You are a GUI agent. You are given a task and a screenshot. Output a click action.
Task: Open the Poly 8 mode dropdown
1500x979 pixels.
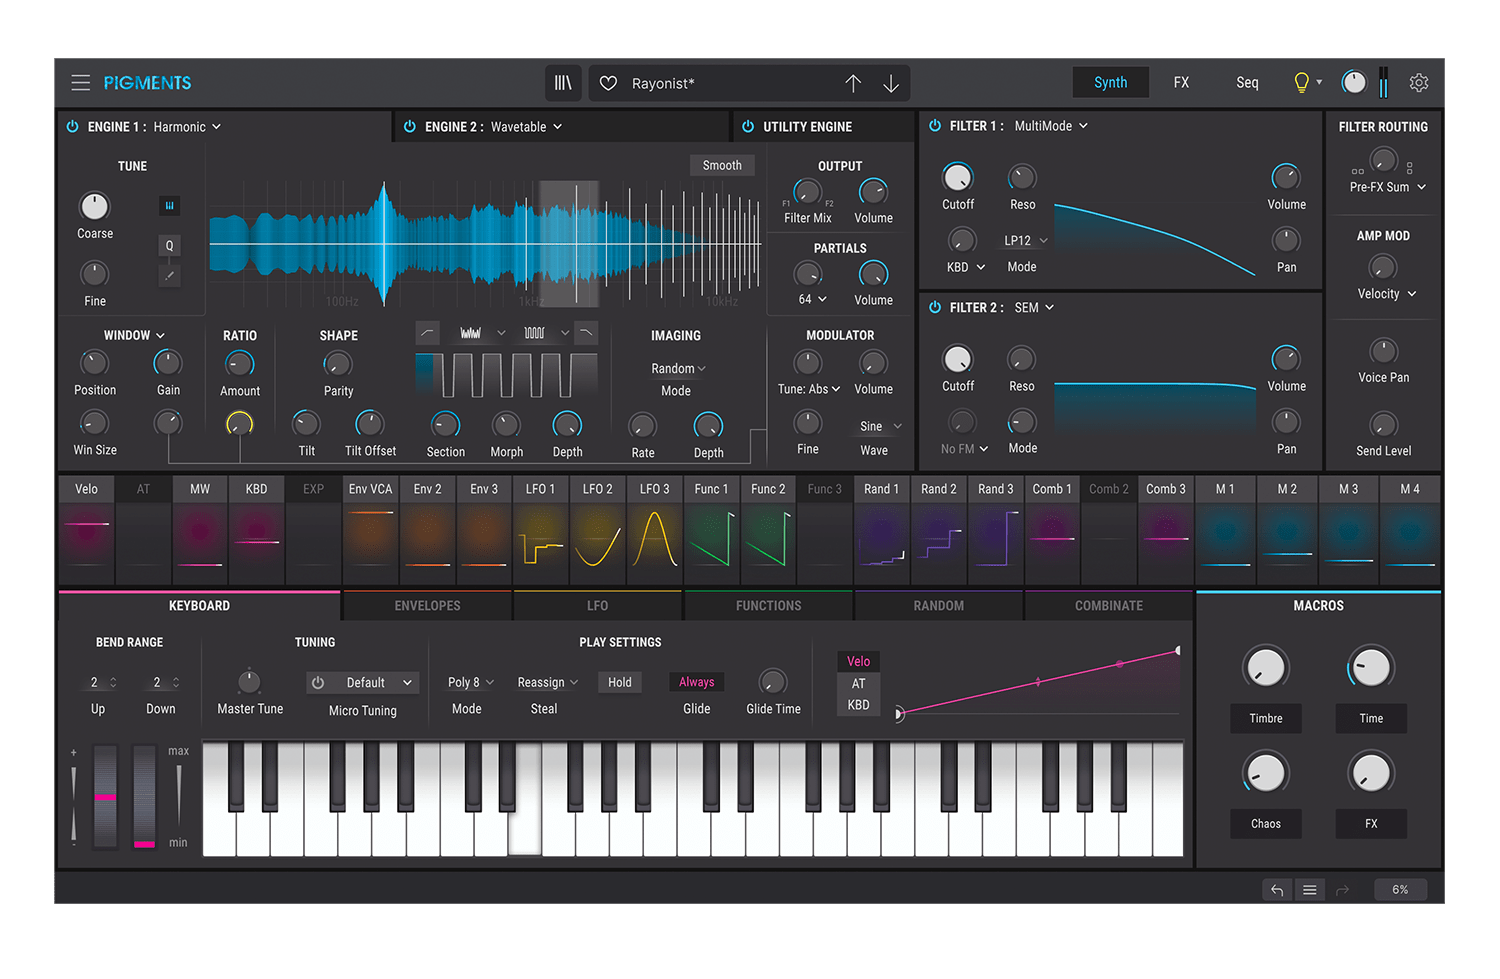(469, 682)
